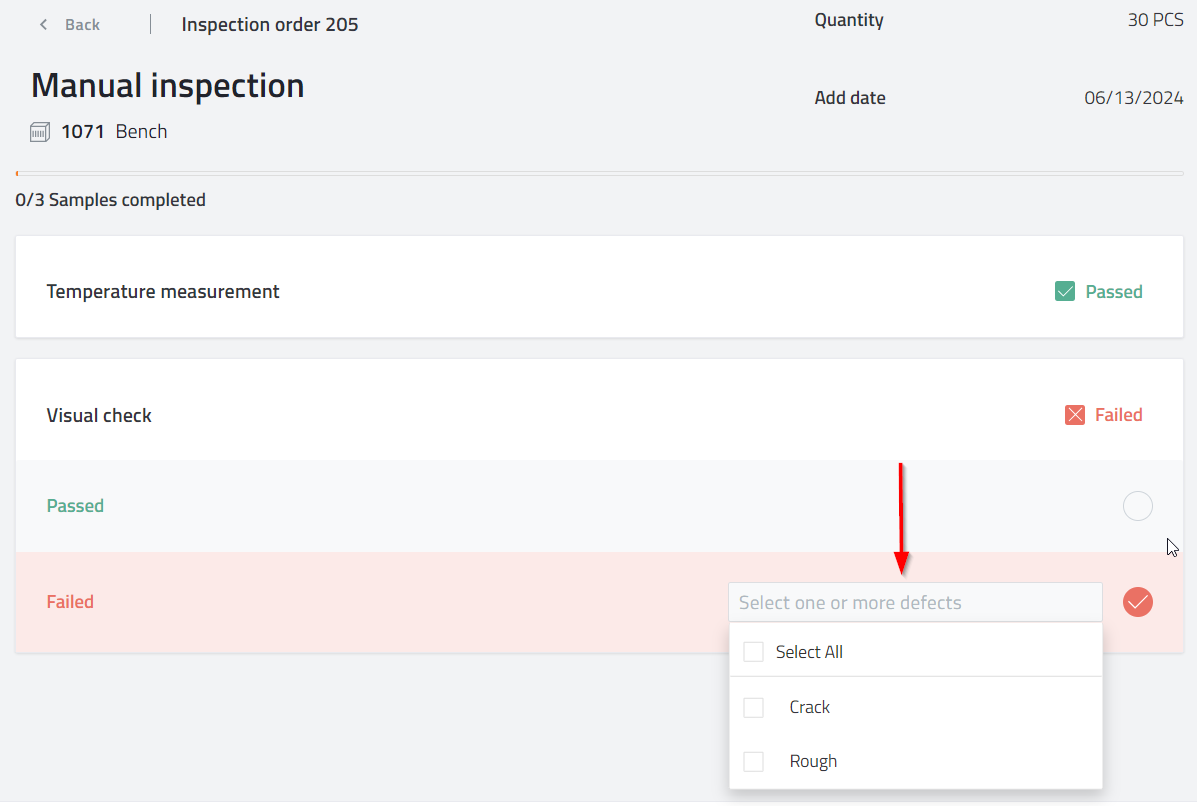Go back using the Back link
Image resolution: width=1197 pixels, height=806 pixels.
[82, 25]
